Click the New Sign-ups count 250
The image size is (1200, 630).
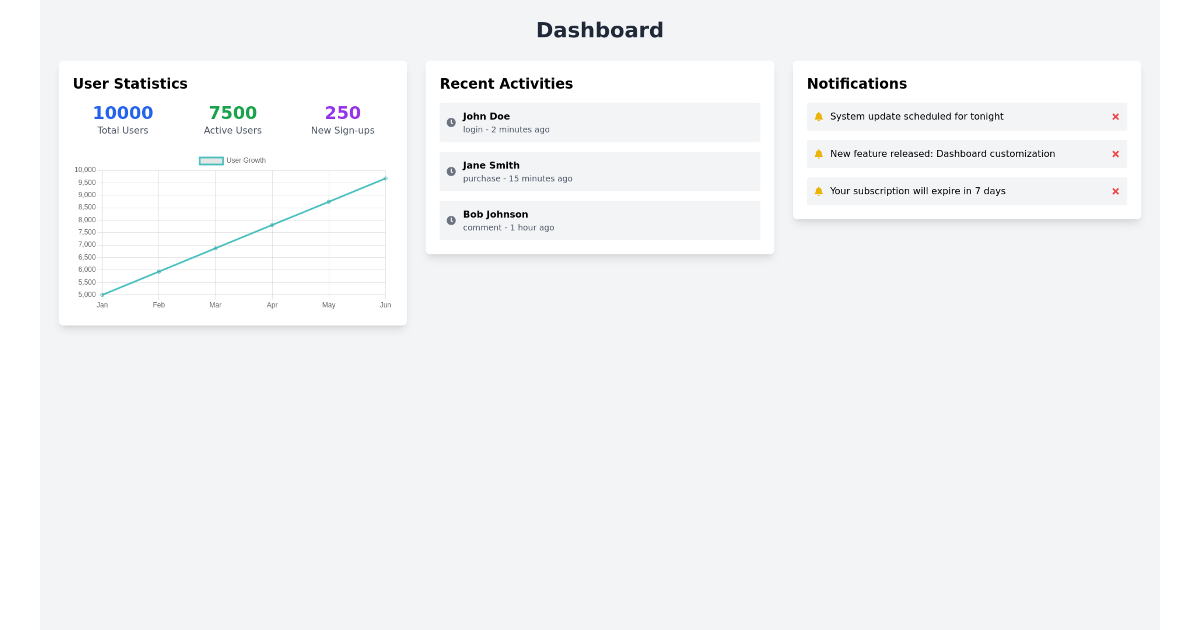coord(342,112)
